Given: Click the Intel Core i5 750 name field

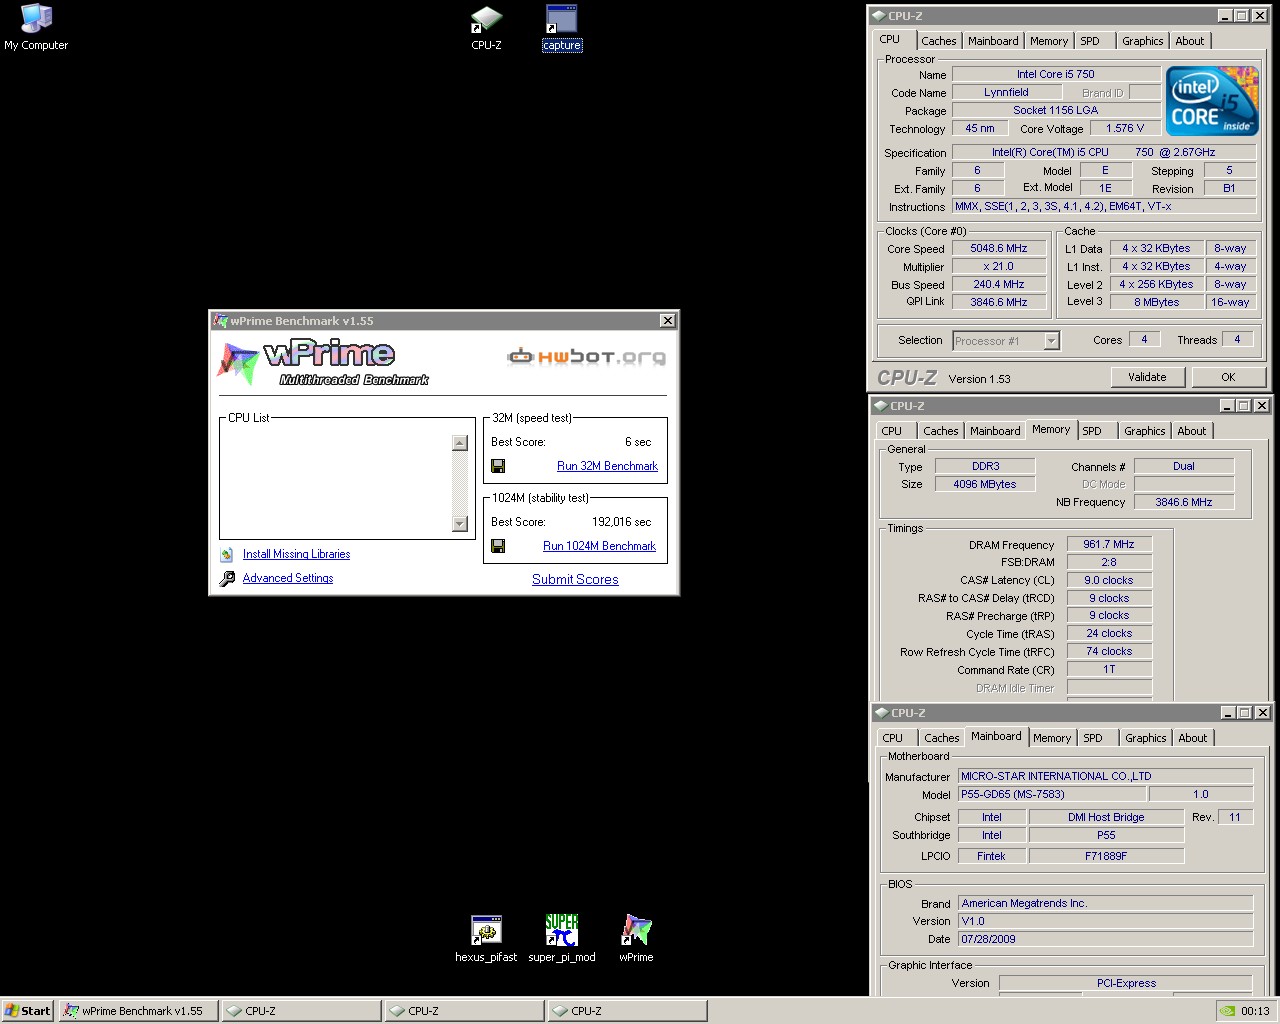Looking at the screenshot, I should click(1055, 74).
